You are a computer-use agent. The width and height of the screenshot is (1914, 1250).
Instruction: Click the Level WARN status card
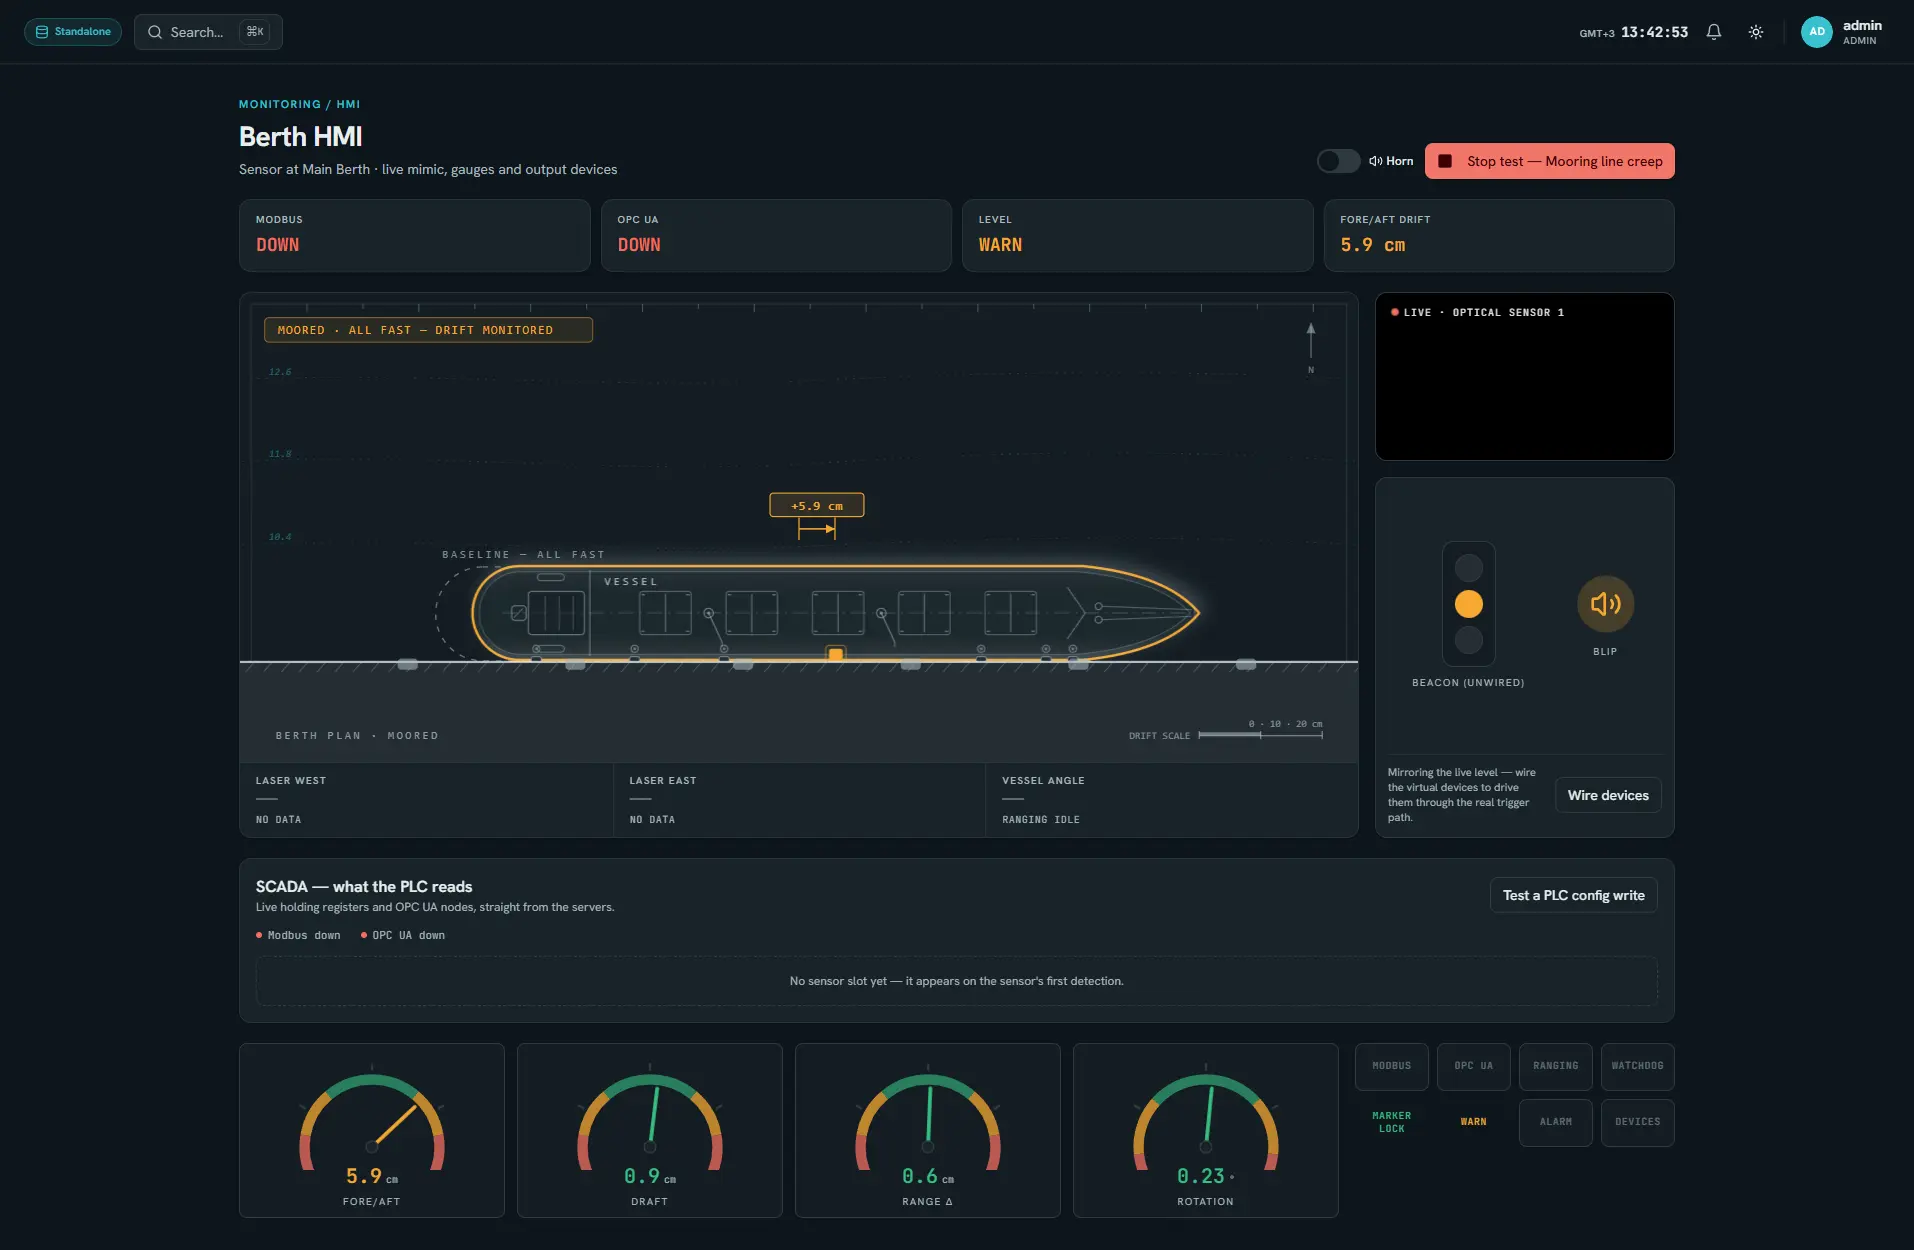click(1137, 235)
